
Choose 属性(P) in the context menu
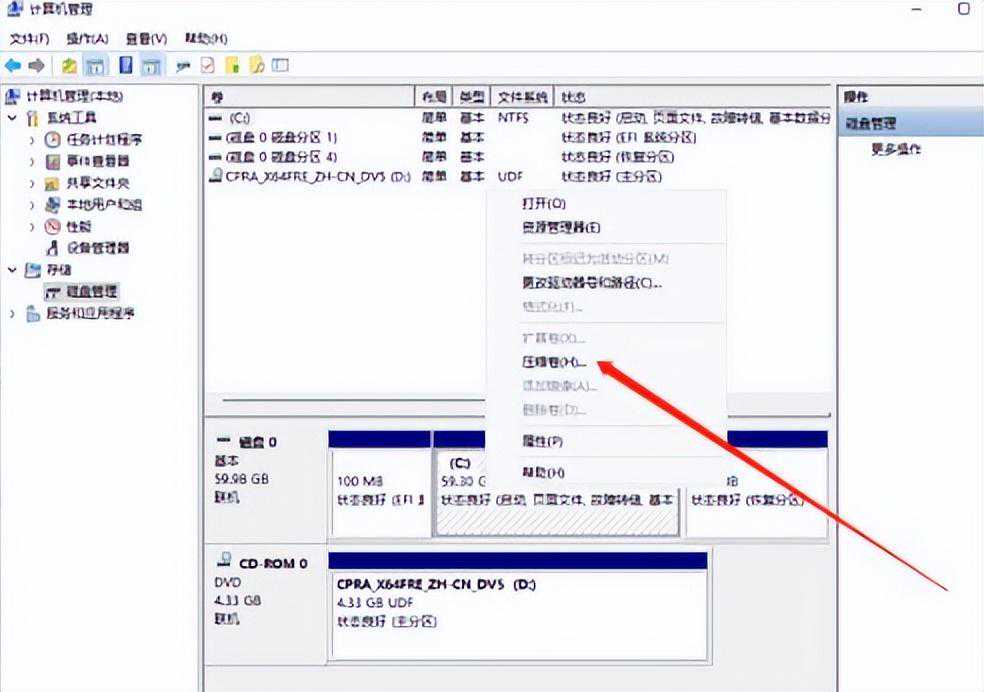pyautogui.click(x=542, y=441)
